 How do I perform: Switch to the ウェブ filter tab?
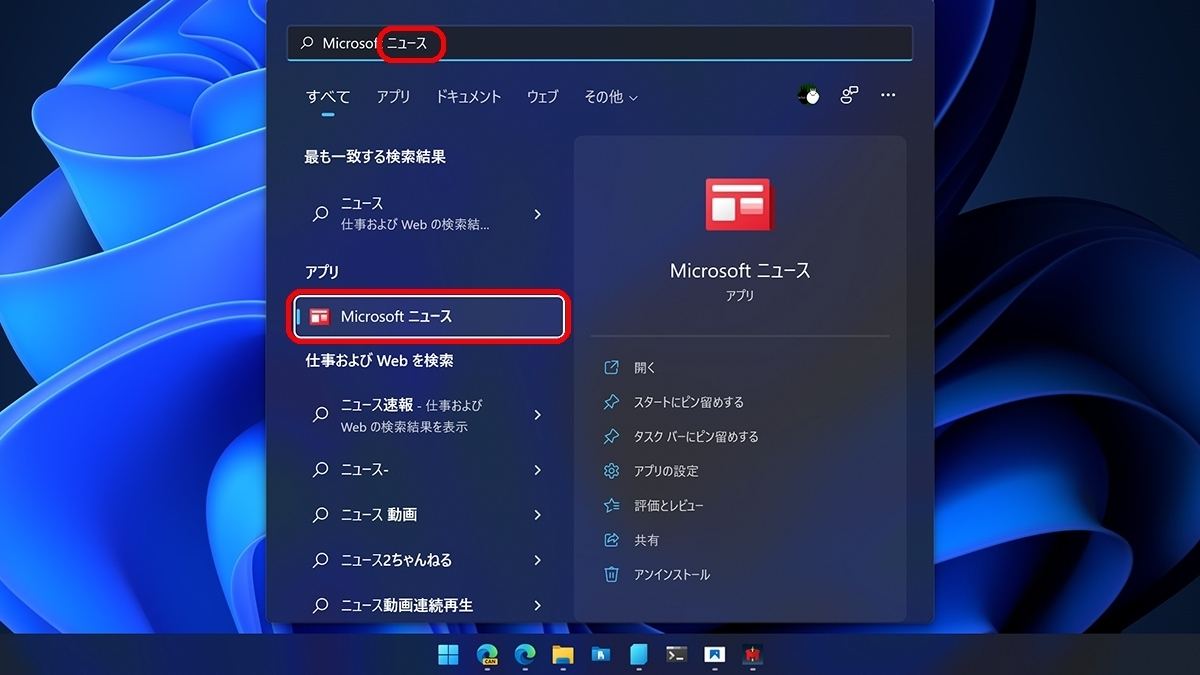coord(542,97)
